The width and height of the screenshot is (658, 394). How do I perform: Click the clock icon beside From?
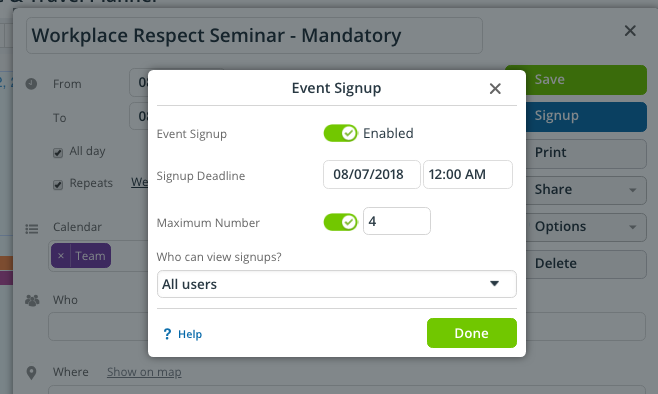[31, 84]
